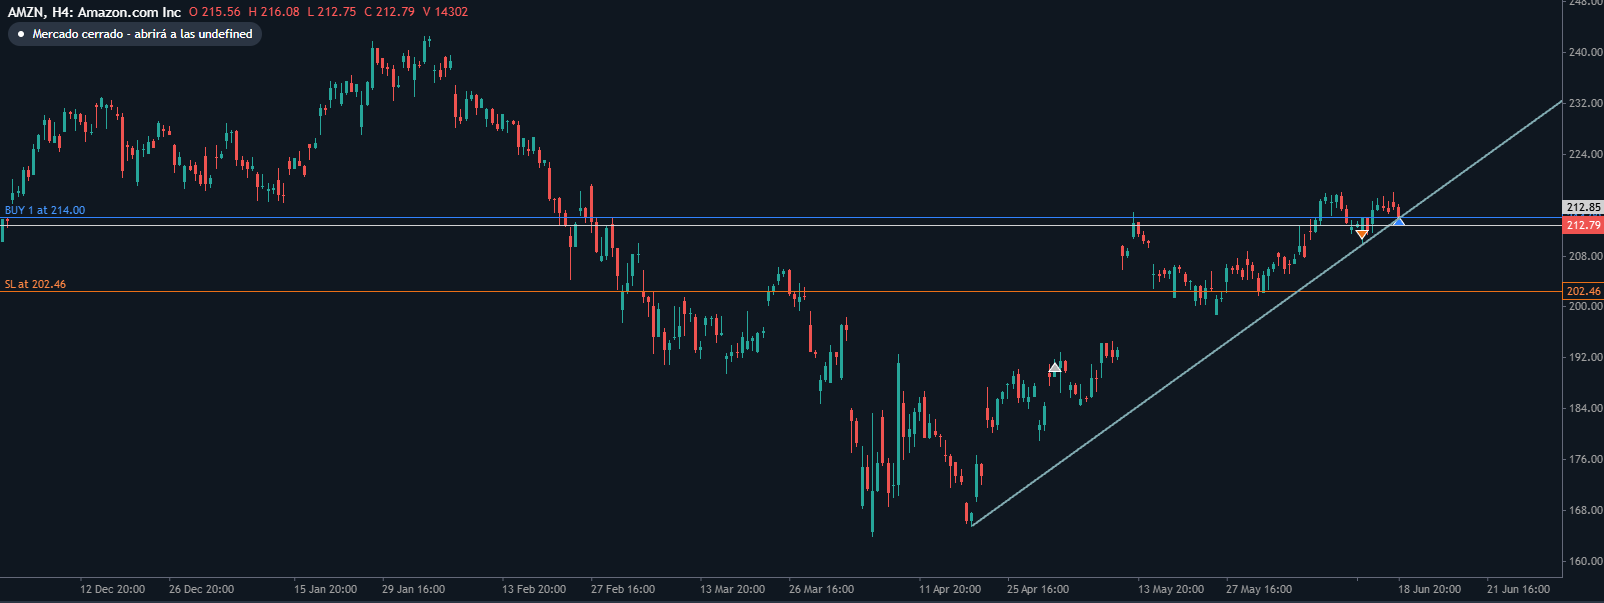Click the 11 Apr 20:00 time label
This screenshot has height=603, width=1604.
pyautogui.click(x=950, y=589)
